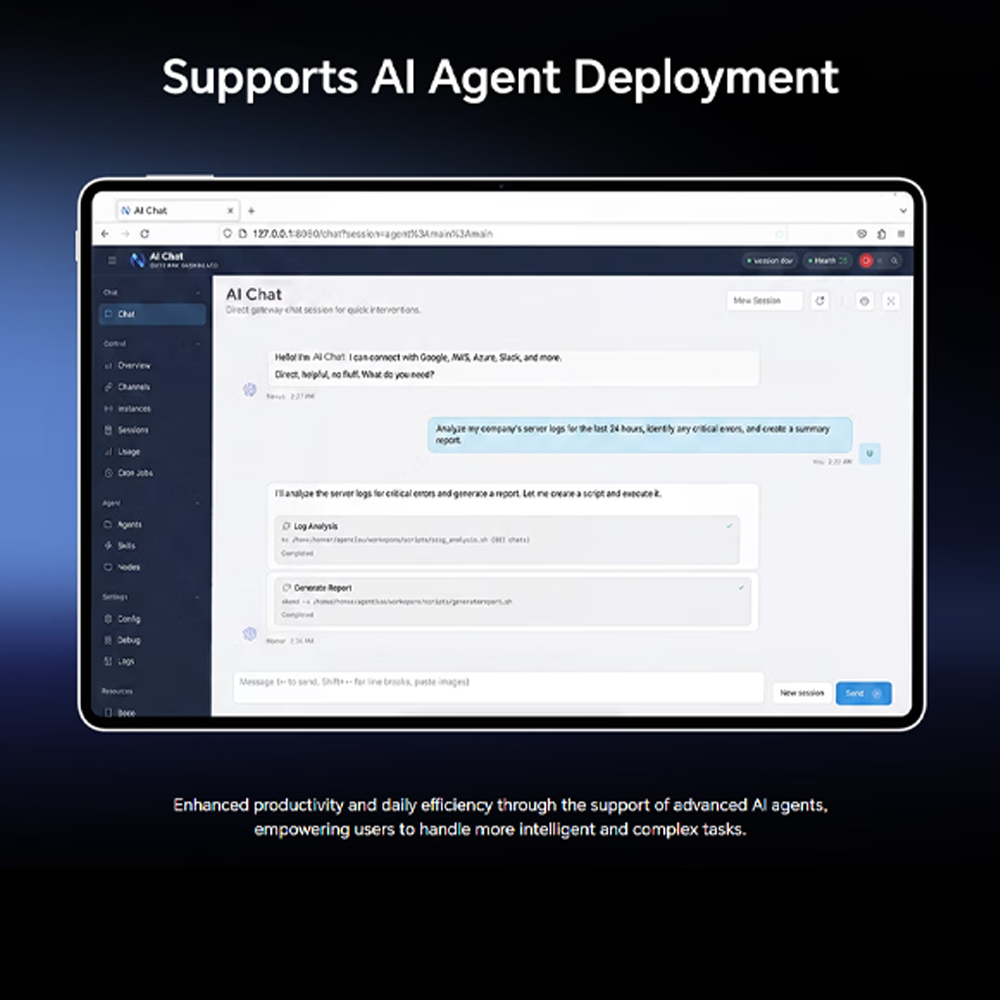The width and height of the screenshot is (1000, 1000).
Task: Click the New session button beside Send
Action: click(x=802, y=693)
